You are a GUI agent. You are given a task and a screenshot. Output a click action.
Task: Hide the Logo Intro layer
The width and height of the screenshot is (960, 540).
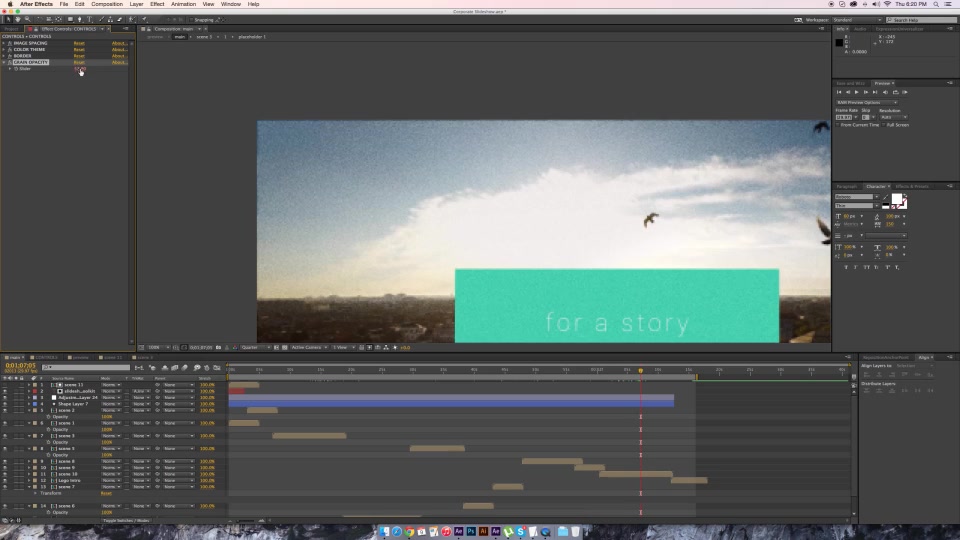click(5, 481)
